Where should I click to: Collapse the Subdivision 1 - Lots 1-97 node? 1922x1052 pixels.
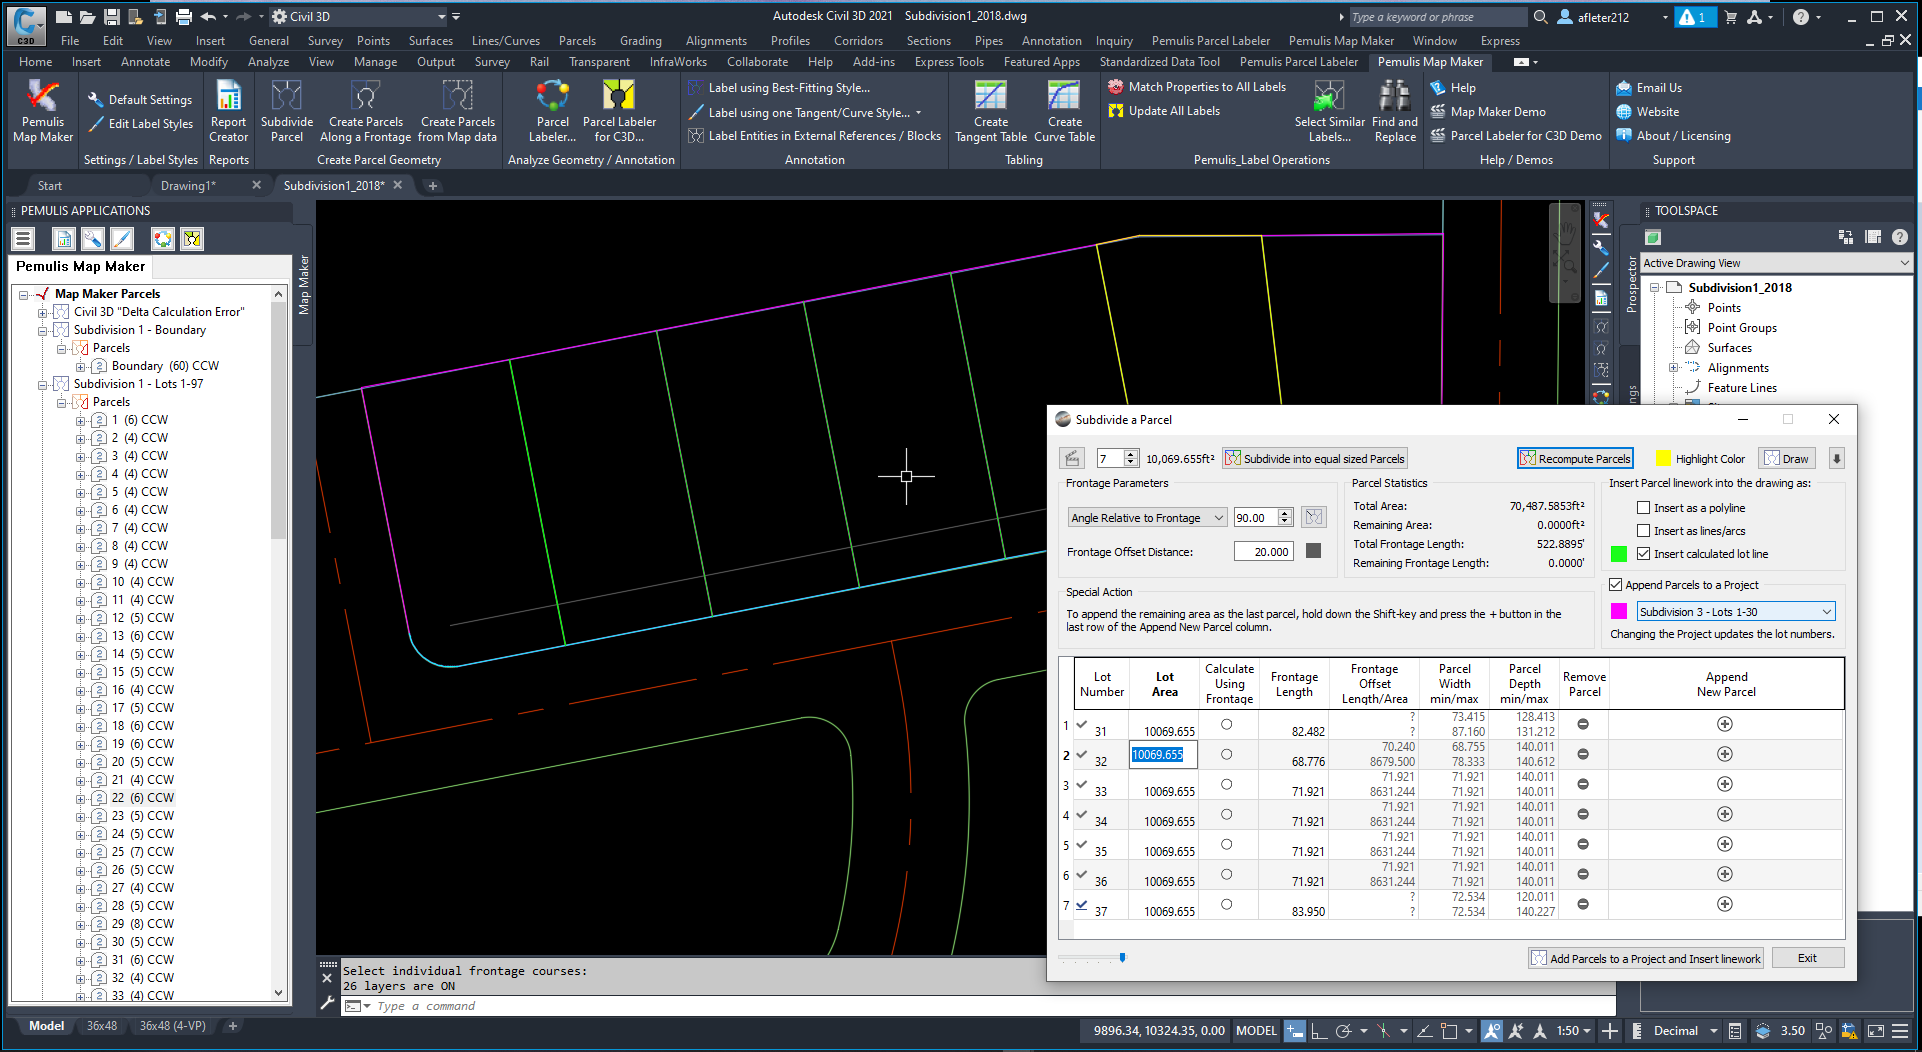pyautogui.click(x=43, y=384)
